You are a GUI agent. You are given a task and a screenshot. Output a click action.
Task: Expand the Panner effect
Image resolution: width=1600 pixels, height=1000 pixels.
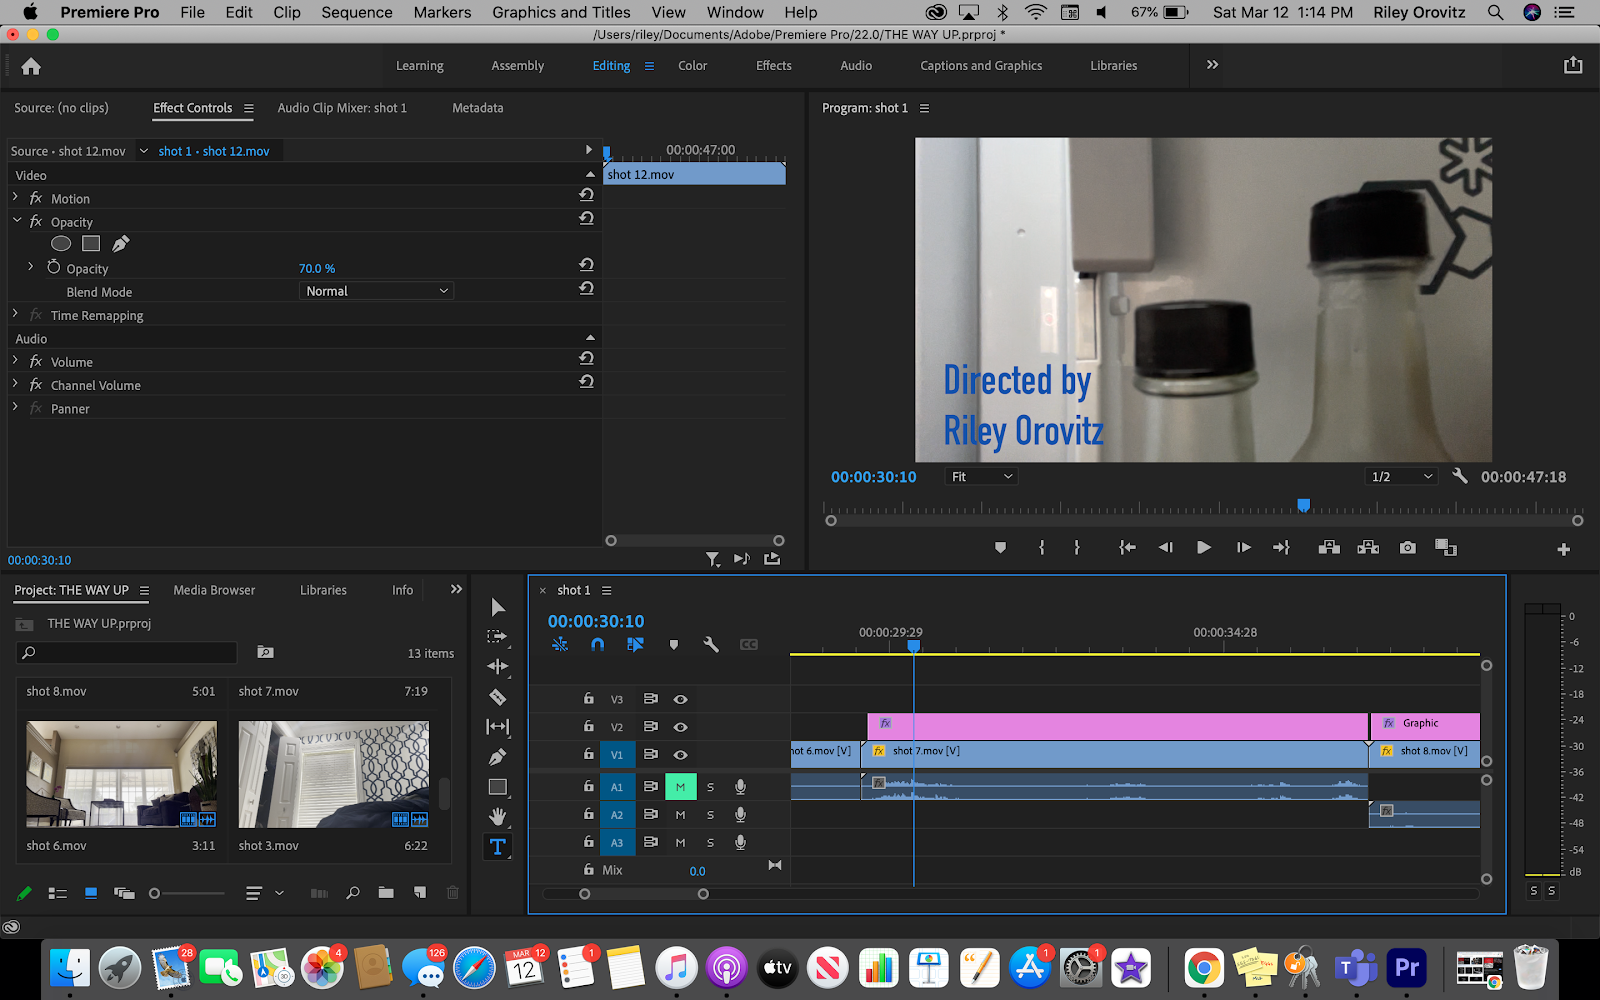click(15, 407)
